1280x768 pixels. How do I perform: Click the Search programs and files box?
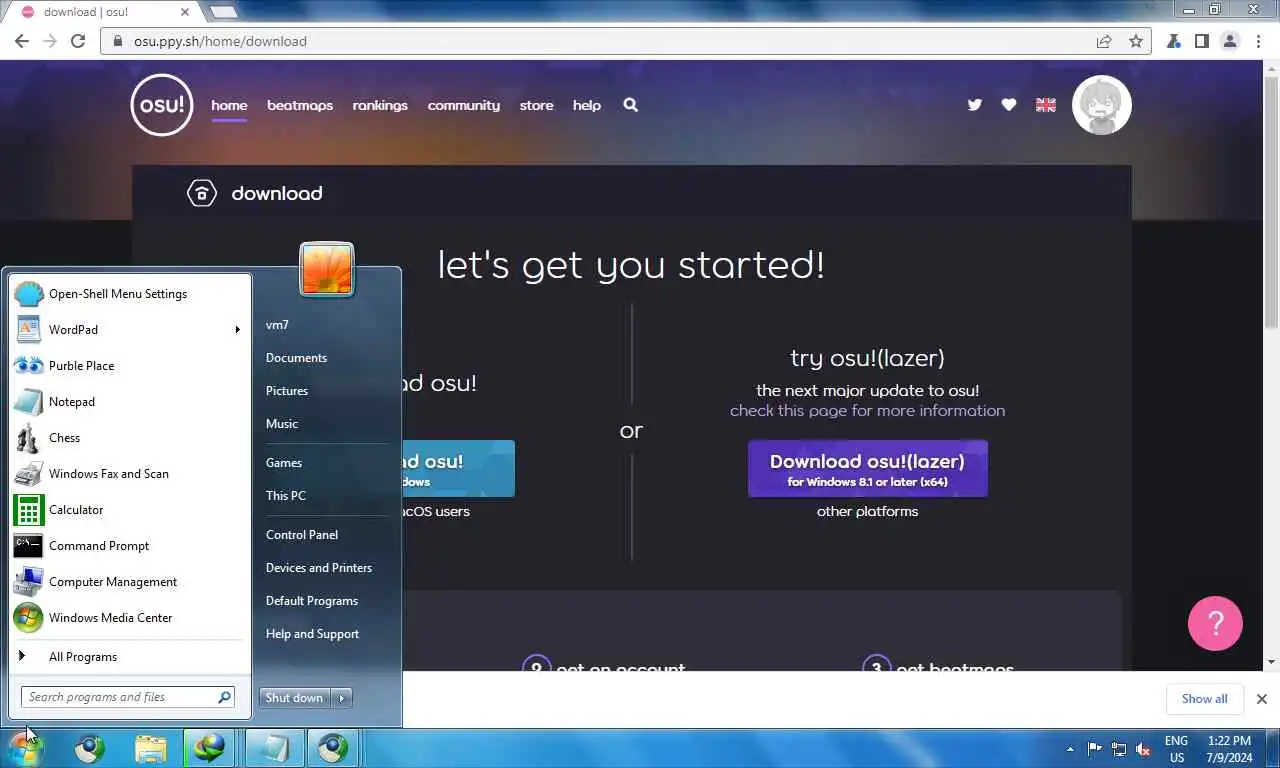127,697
